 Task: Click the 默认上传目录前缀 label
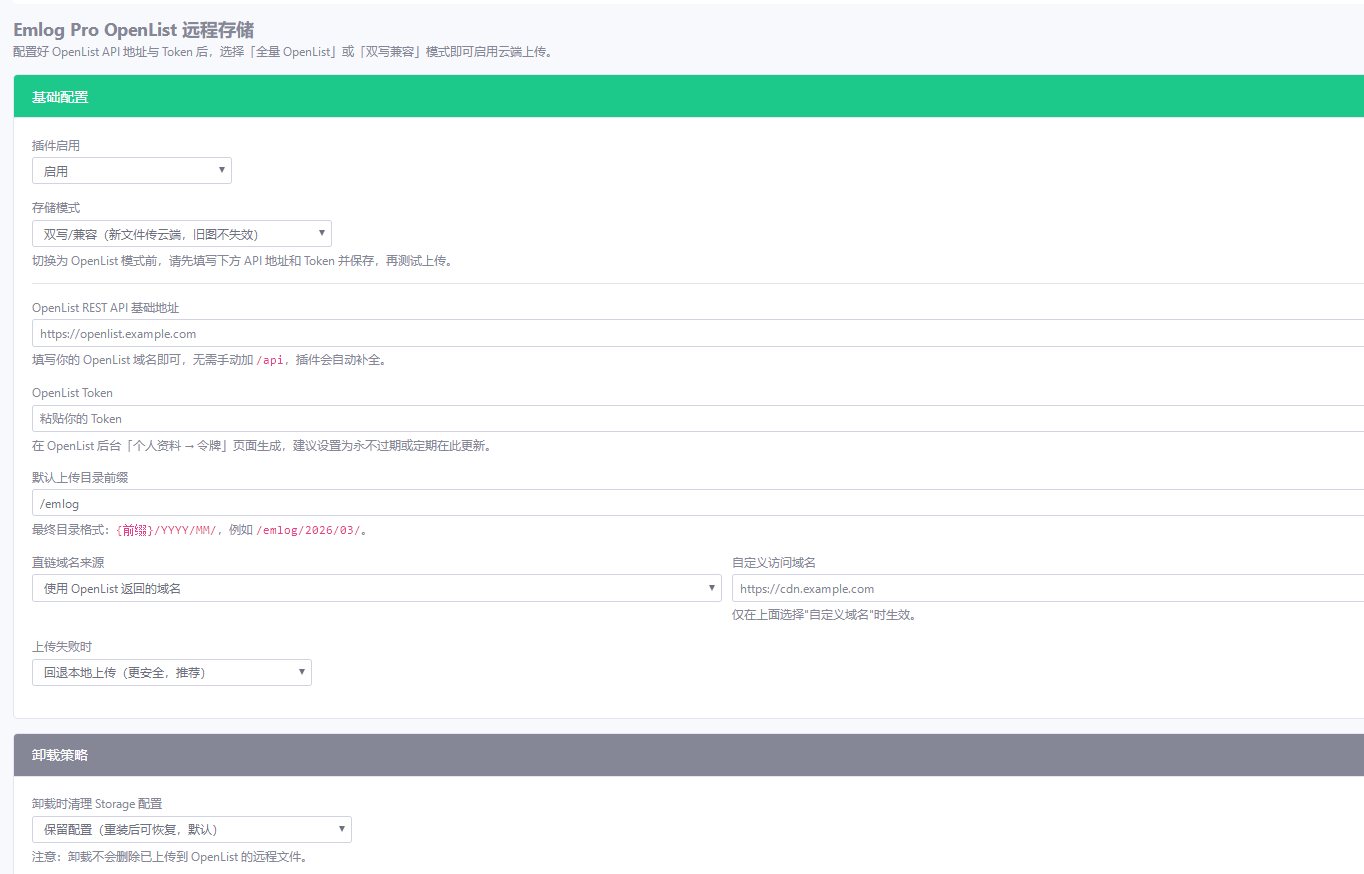[80, 478]
